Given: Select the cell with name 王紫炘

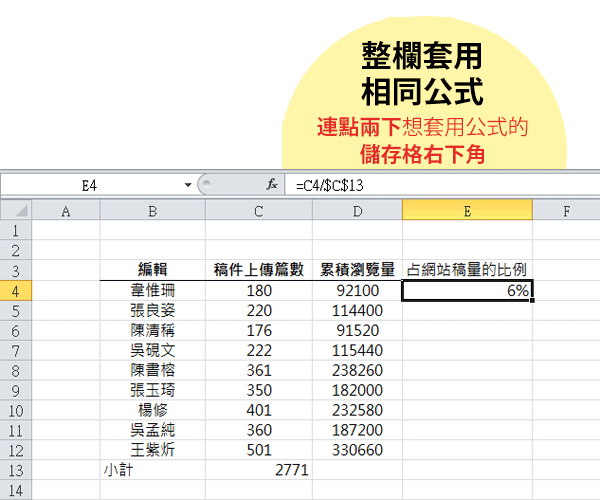Looking at the screenshot, I should [153, 450].
